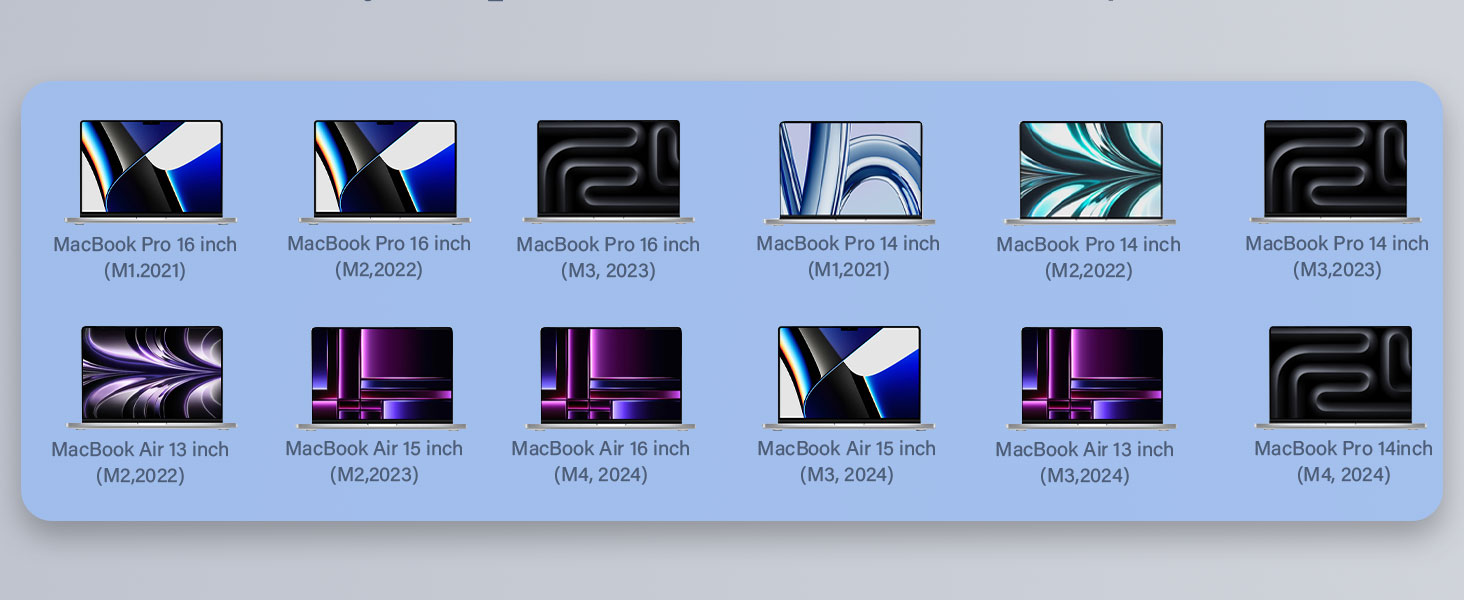Choose the MacBook Pro 14 inch M1 2021 laptop image
This screenshot has height=600, width=1464.
[850, 169]
